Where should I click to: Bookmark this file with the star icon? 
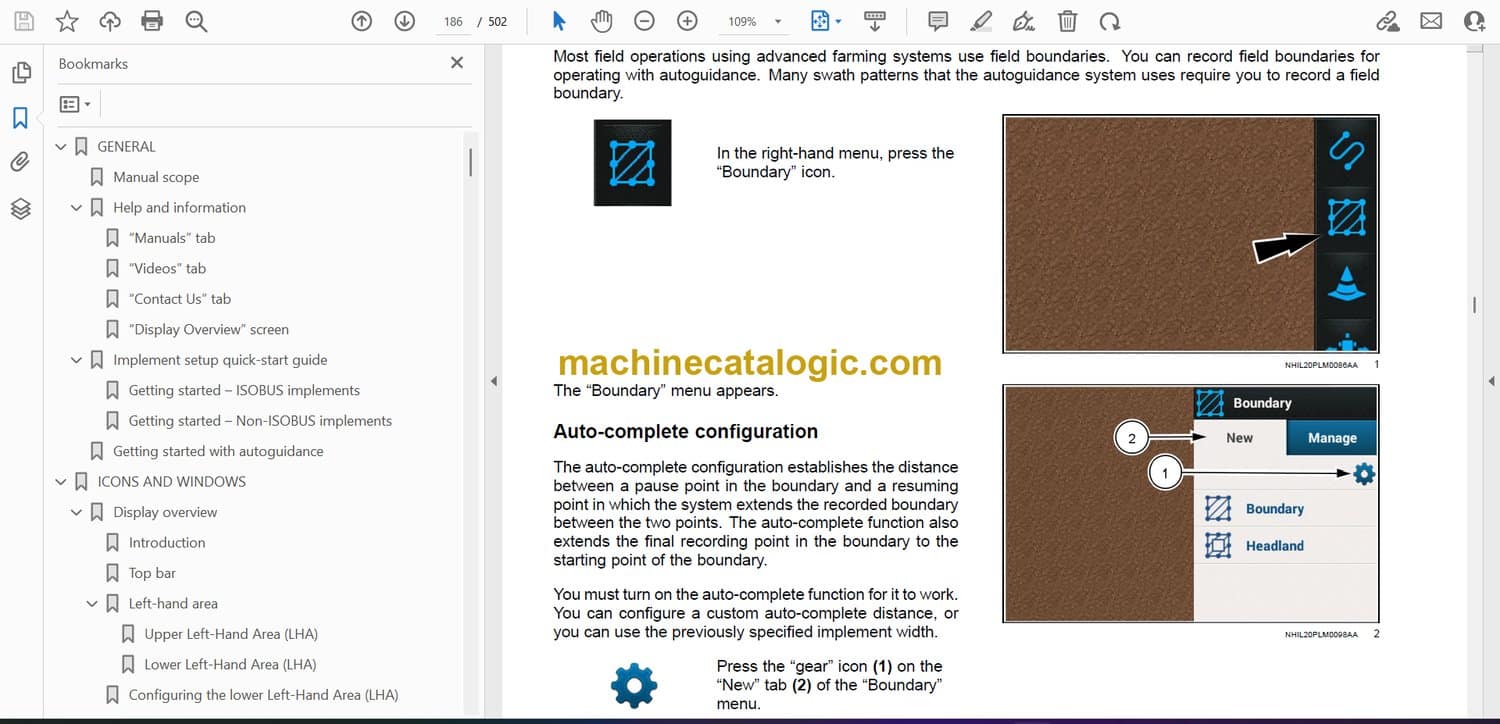pos(66,21)
